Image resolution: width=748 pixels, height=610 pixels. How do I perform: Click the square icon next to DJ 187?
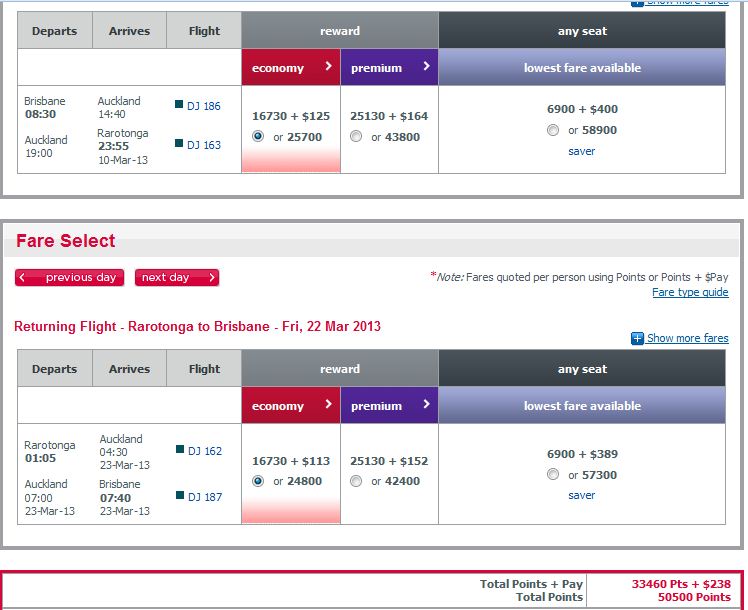(180, 495)
